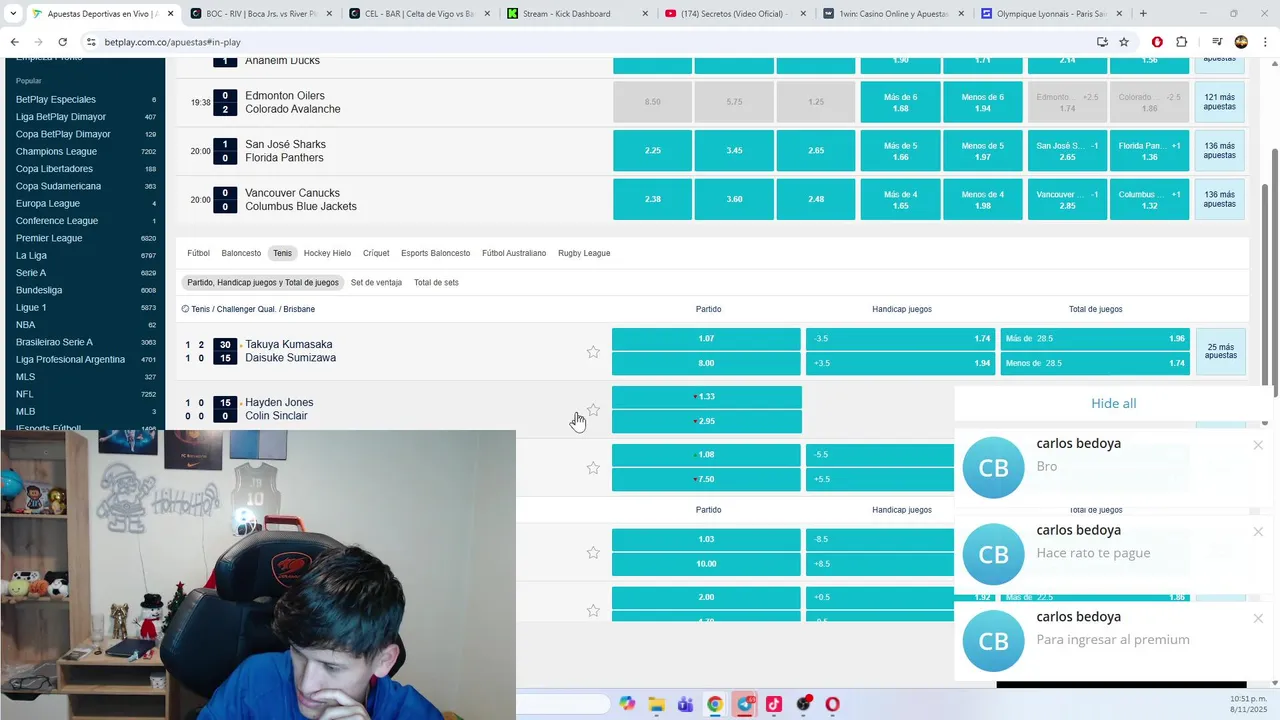Open the Opera extension icon in toolbar
1280x720 pixels.
(x=1157, y=42)
